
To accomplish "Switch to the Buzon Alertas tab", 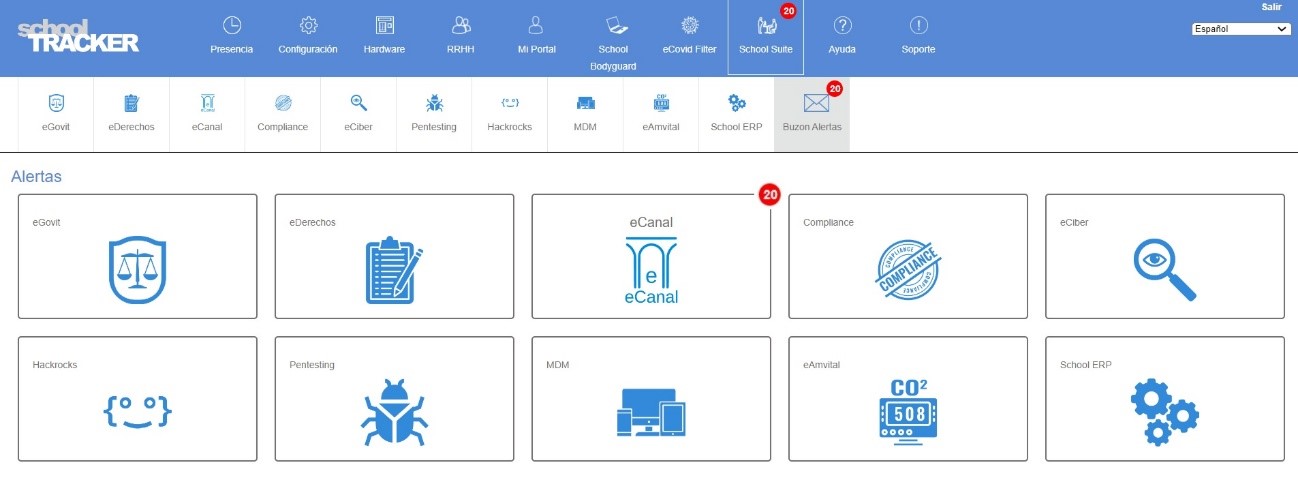I will click(811, 114).
